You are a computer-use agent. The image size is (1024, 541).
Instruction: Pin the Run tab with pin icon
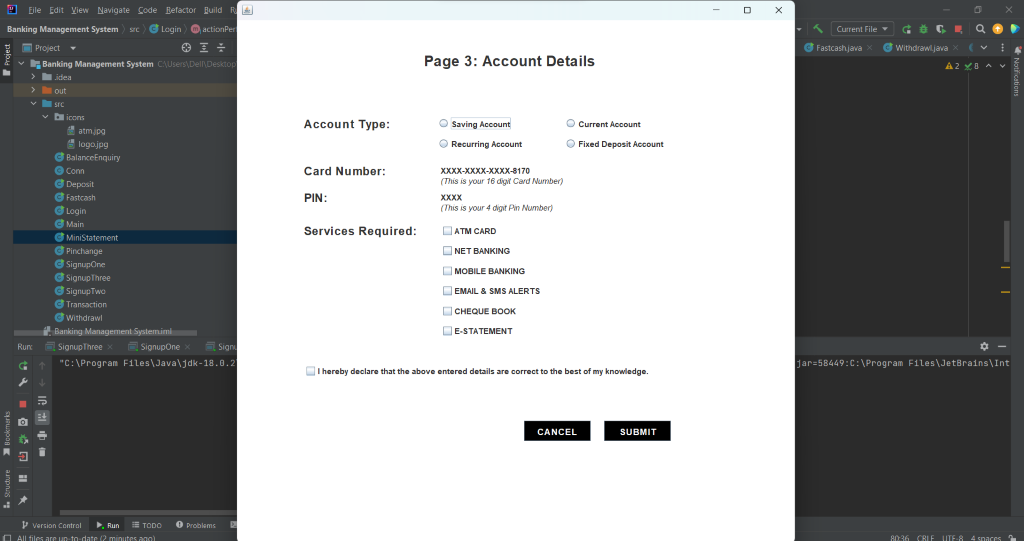(23, 500)
